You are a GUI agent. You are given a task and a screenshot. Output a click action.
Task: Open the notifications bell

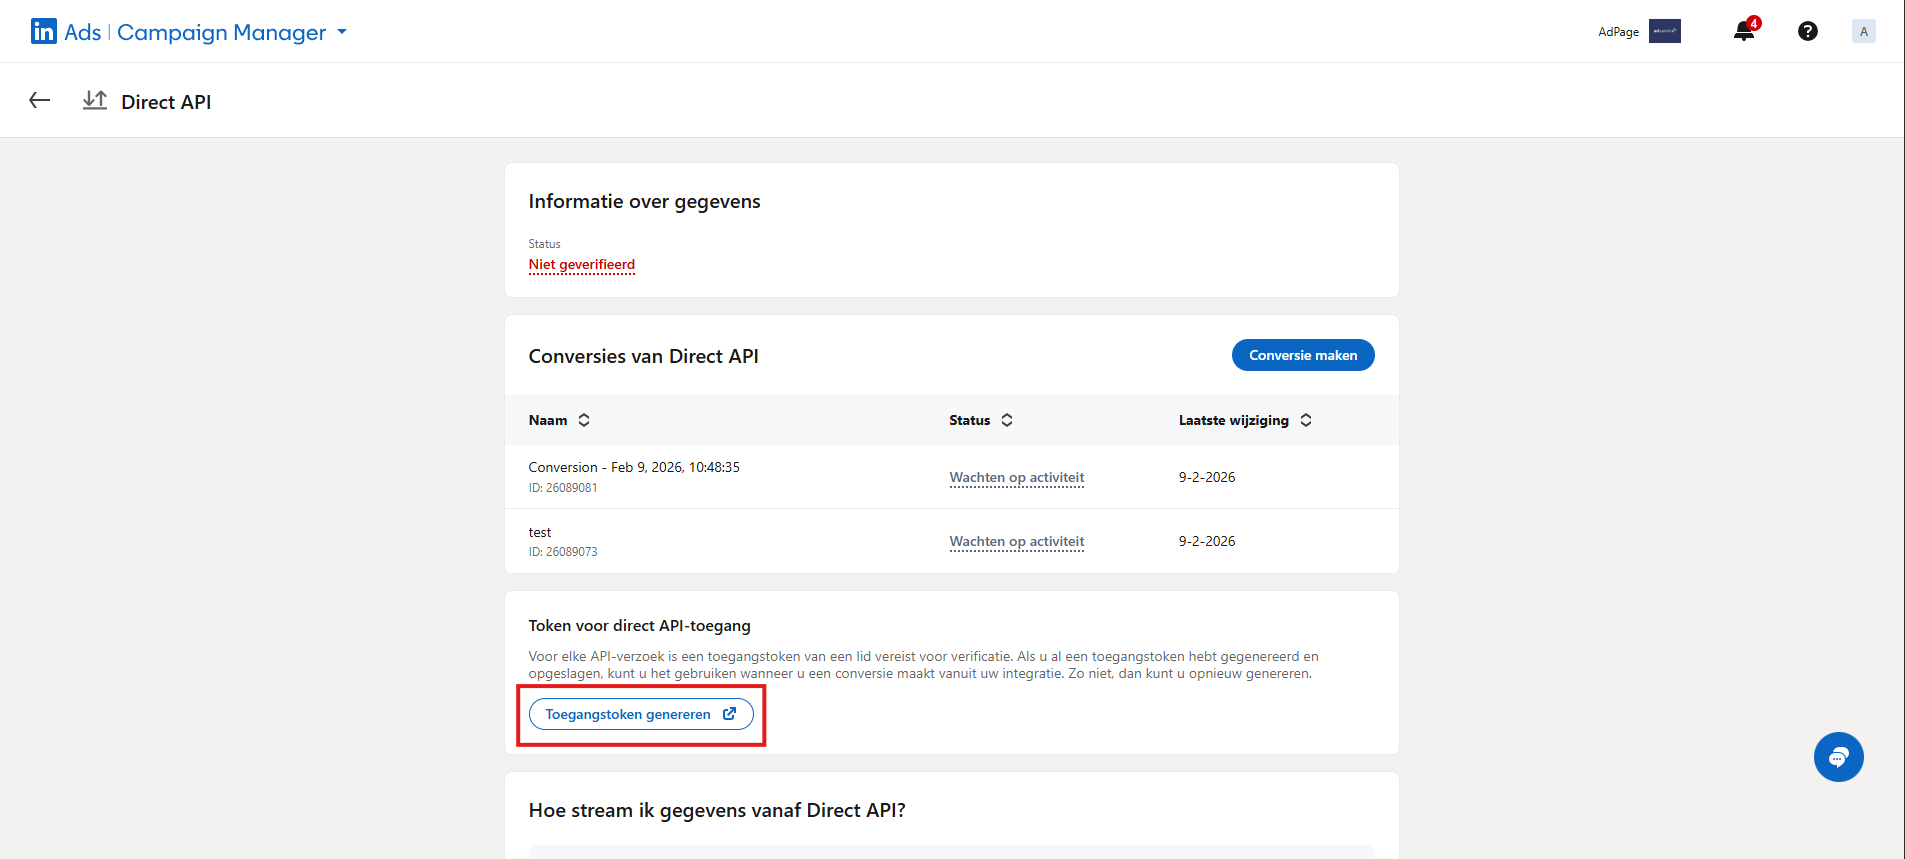1744,31
